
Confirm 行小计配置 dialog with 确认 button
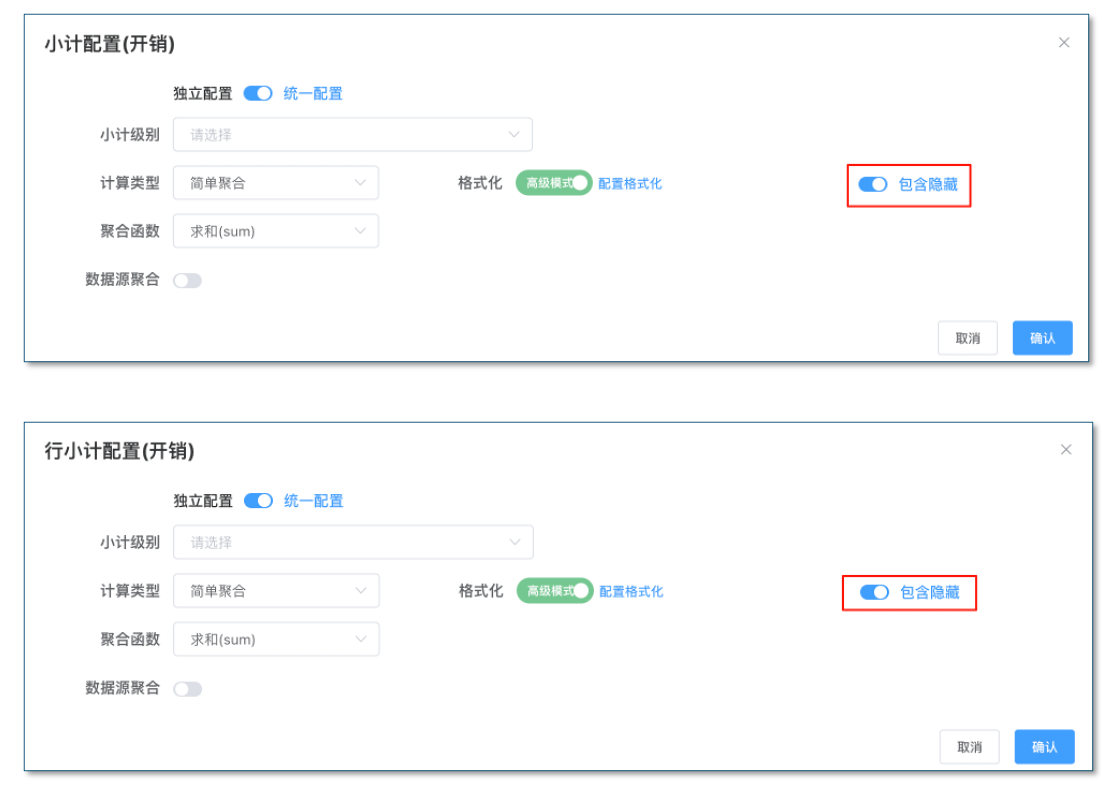pyautogui.click(x=1044, y=747)
